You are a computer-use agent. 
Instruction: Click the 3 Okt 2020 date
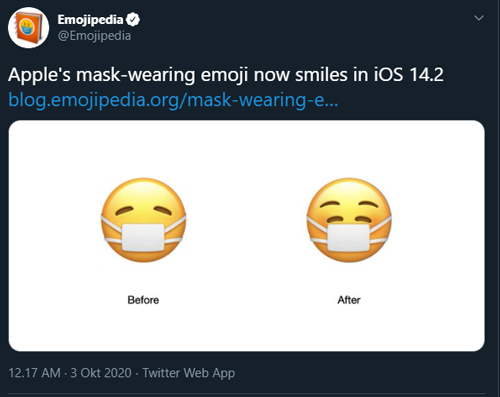[x=101, y=373]
